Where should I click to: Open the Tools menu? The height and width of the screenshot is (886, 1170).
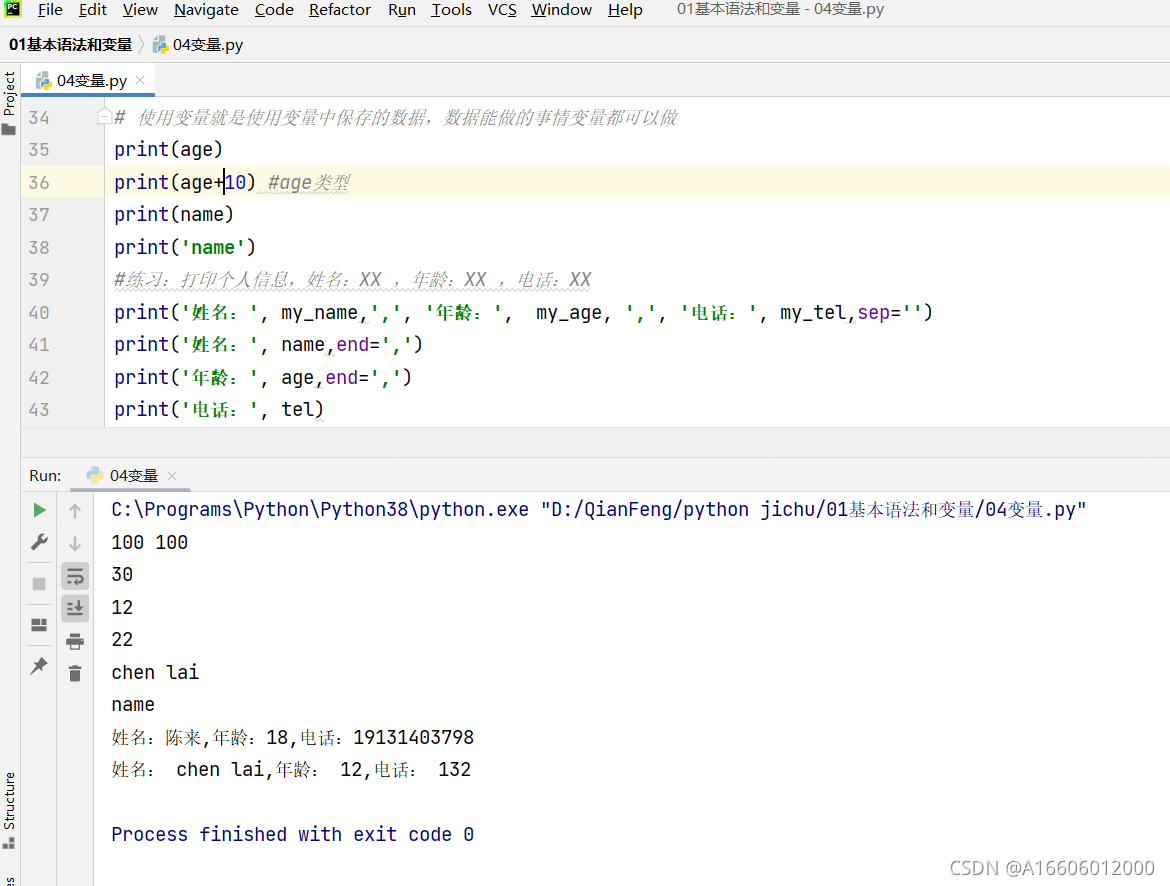451,10
